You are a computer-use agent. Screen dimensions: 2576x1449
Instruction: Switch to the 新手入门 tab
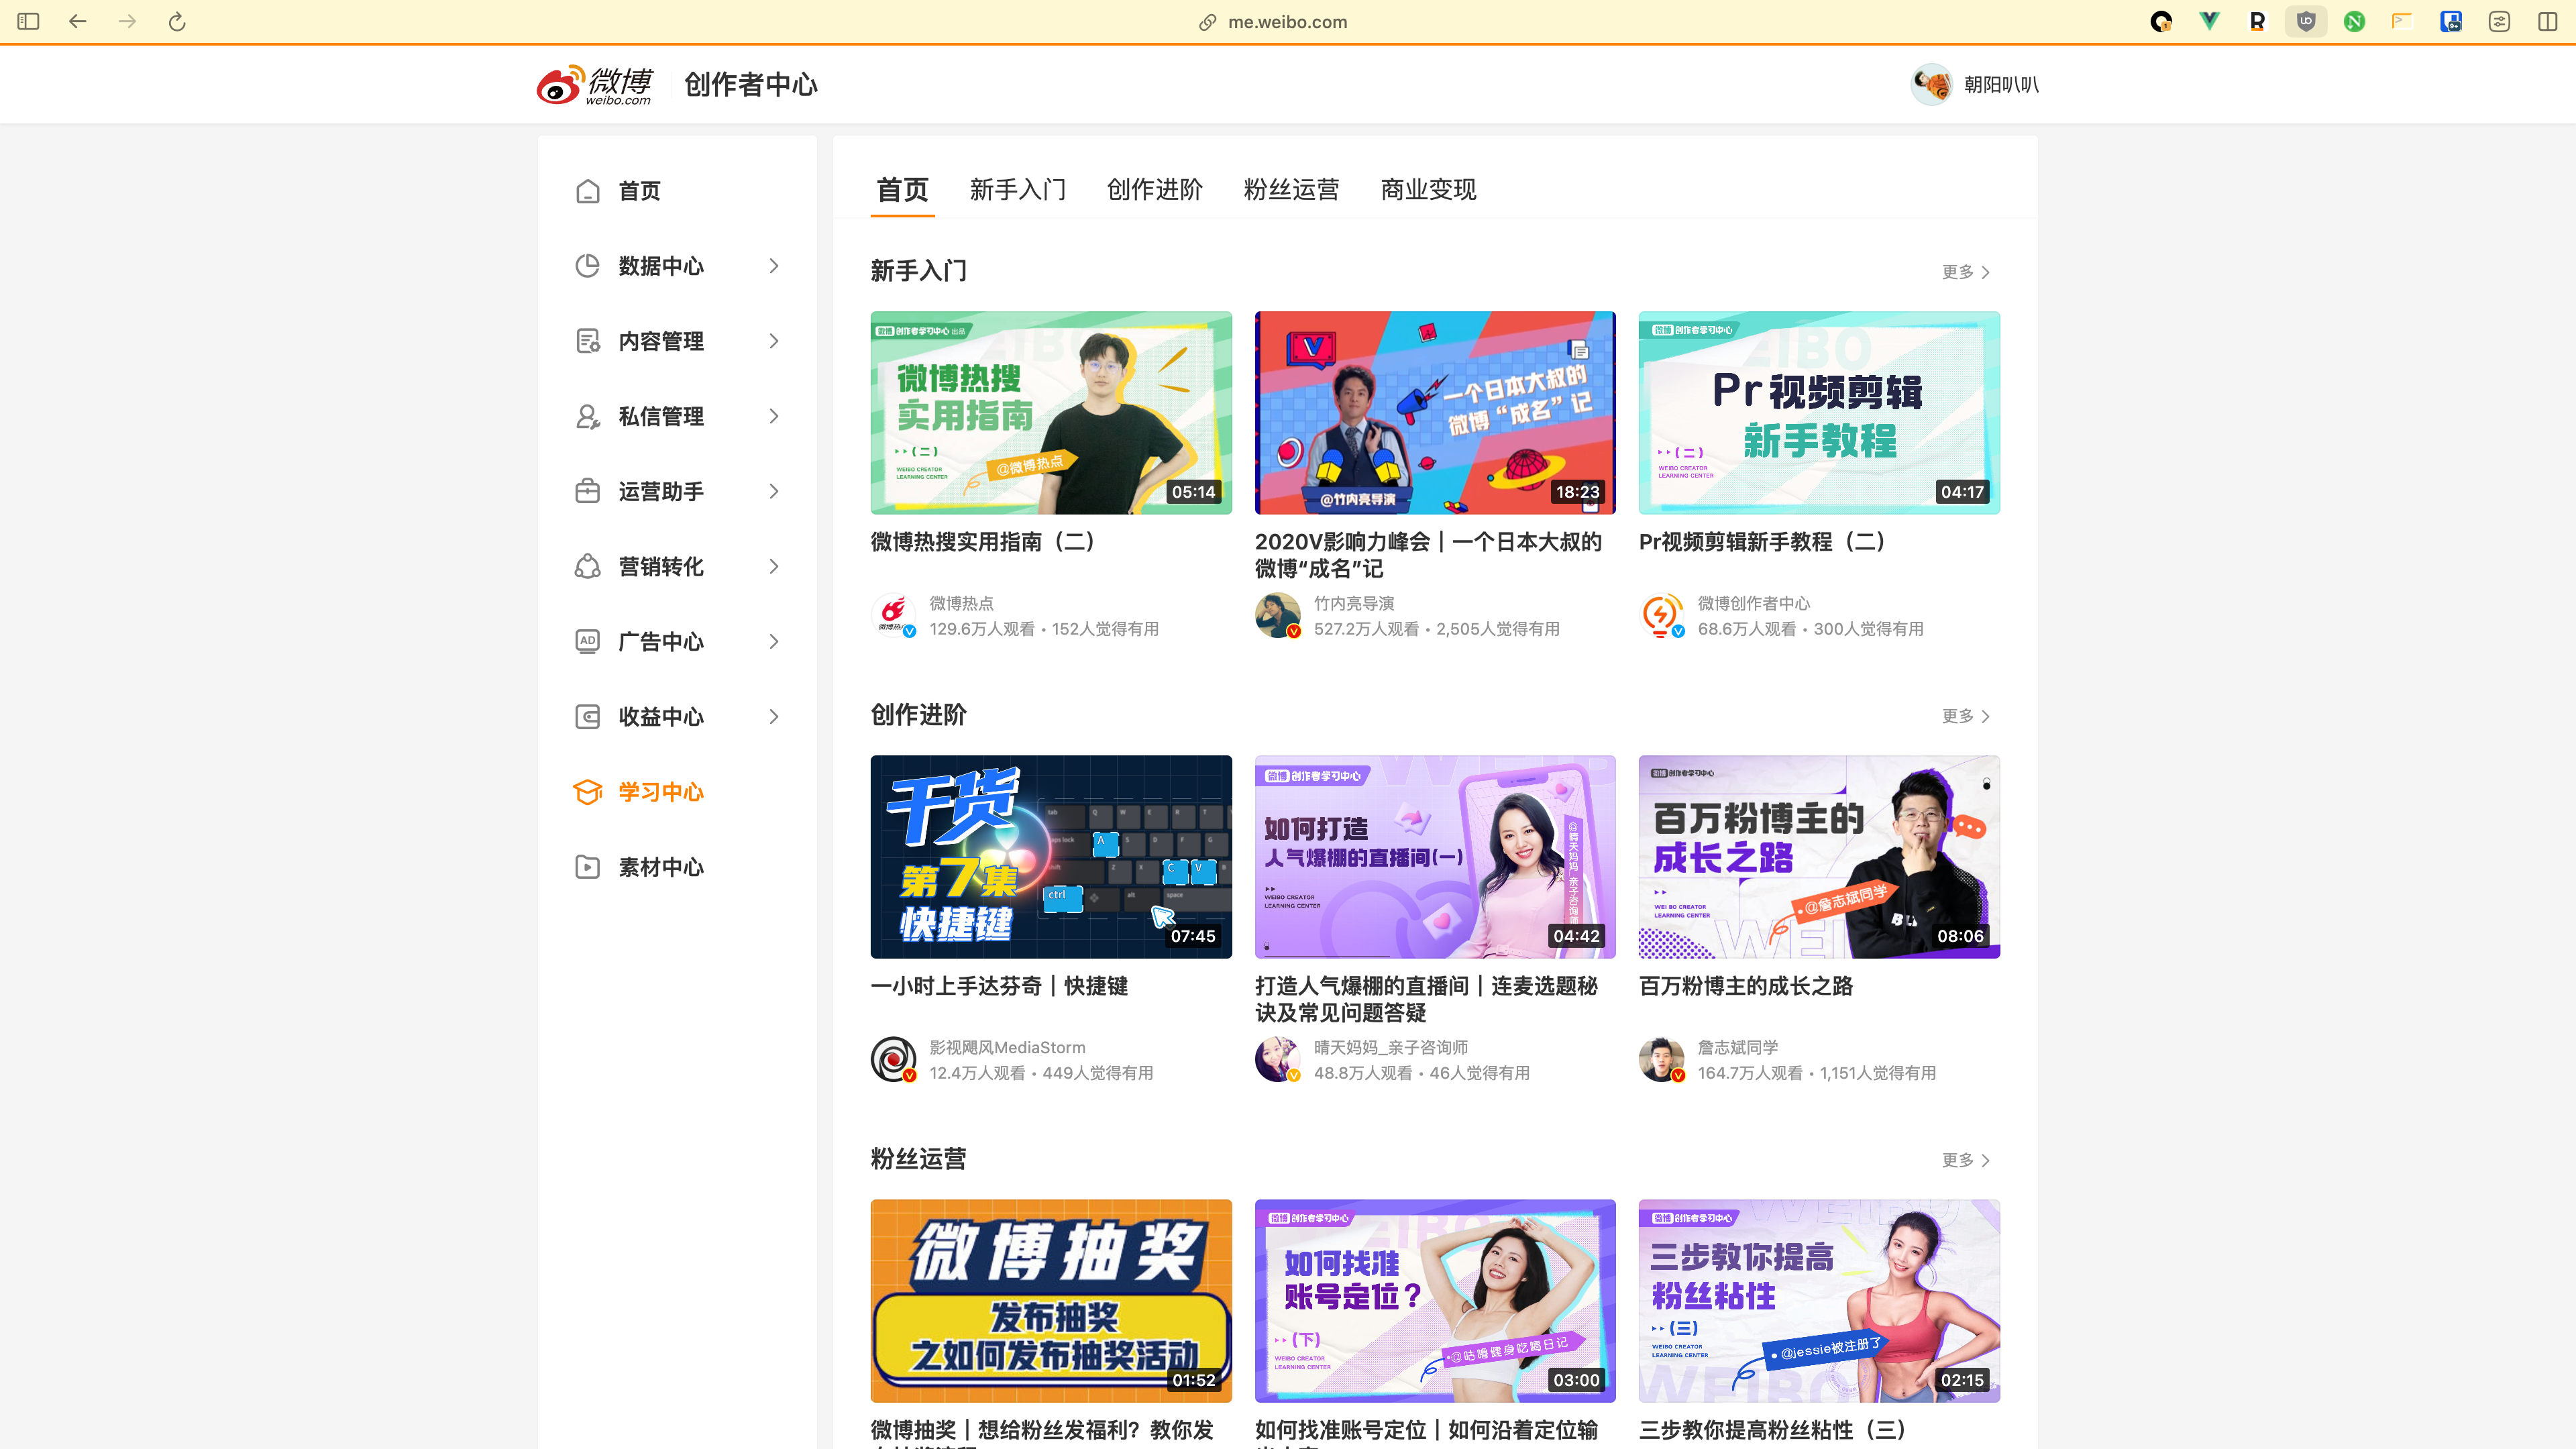(x=1018, y=189)
